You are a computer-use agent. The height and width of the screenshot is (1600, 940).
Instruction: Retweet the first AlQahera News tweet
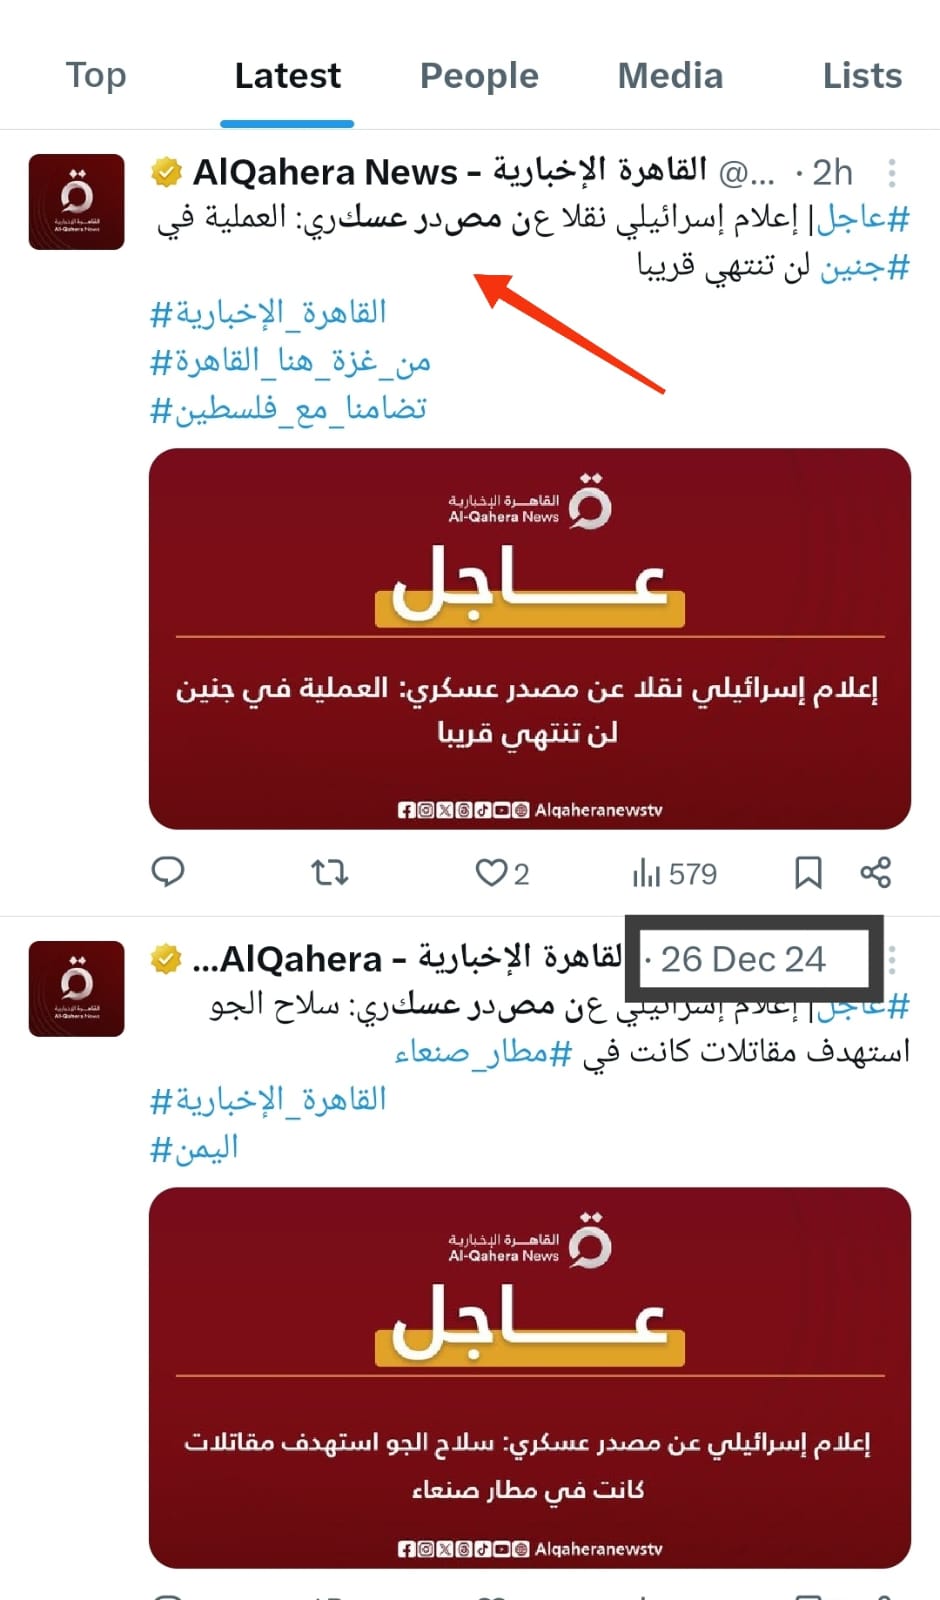tap(329, 873)
